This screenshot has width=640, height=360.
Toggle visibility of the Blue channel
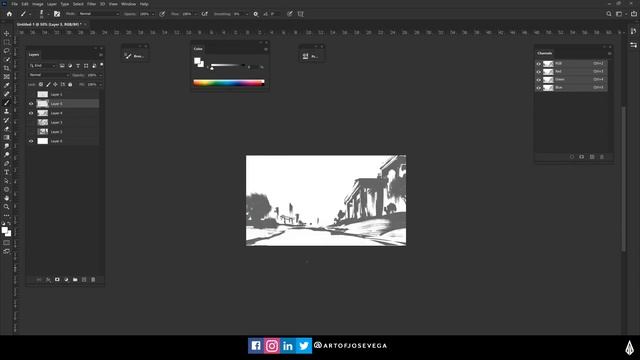(538, 88)
